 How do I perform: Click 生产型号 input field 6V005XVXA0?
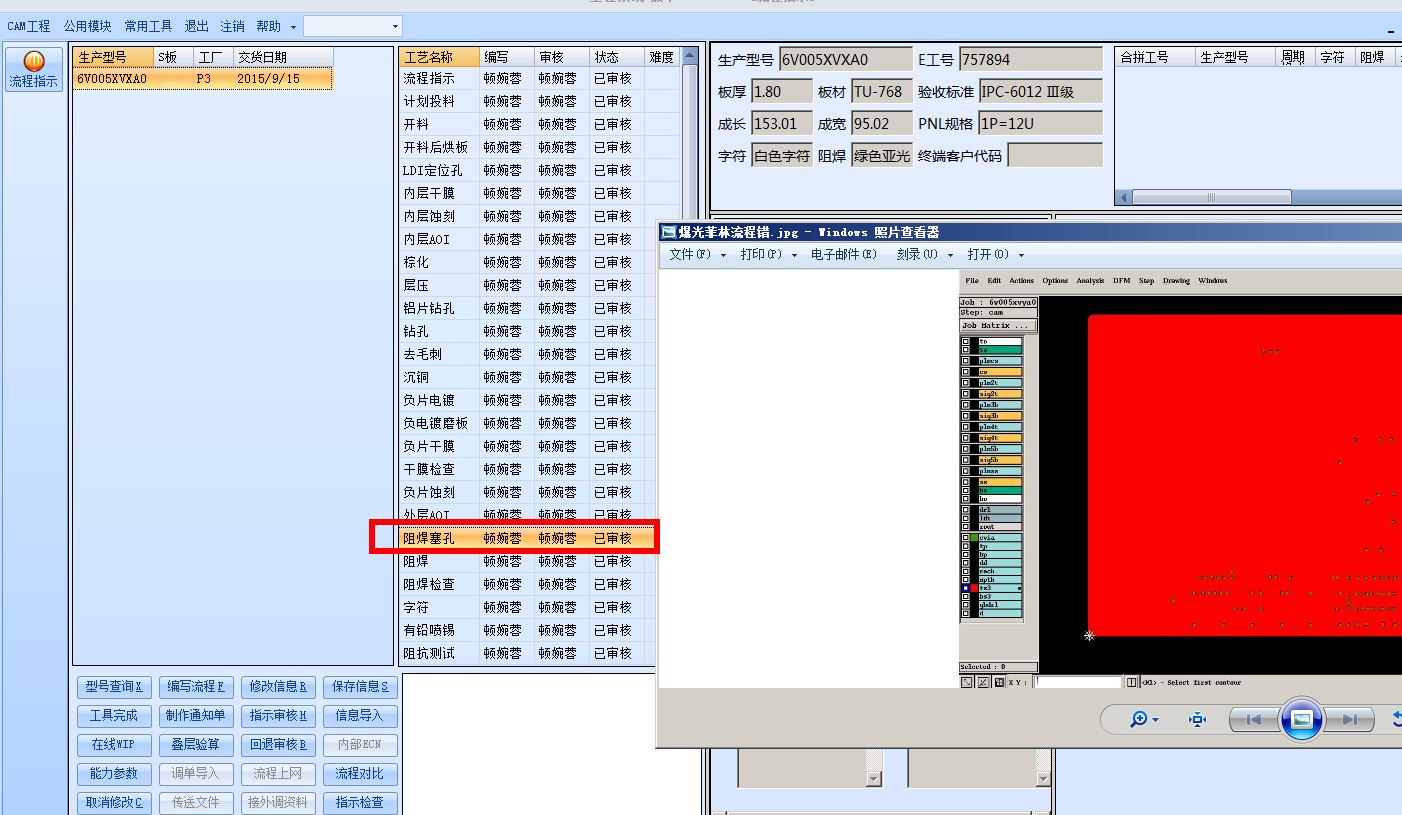tap(845, 59)
